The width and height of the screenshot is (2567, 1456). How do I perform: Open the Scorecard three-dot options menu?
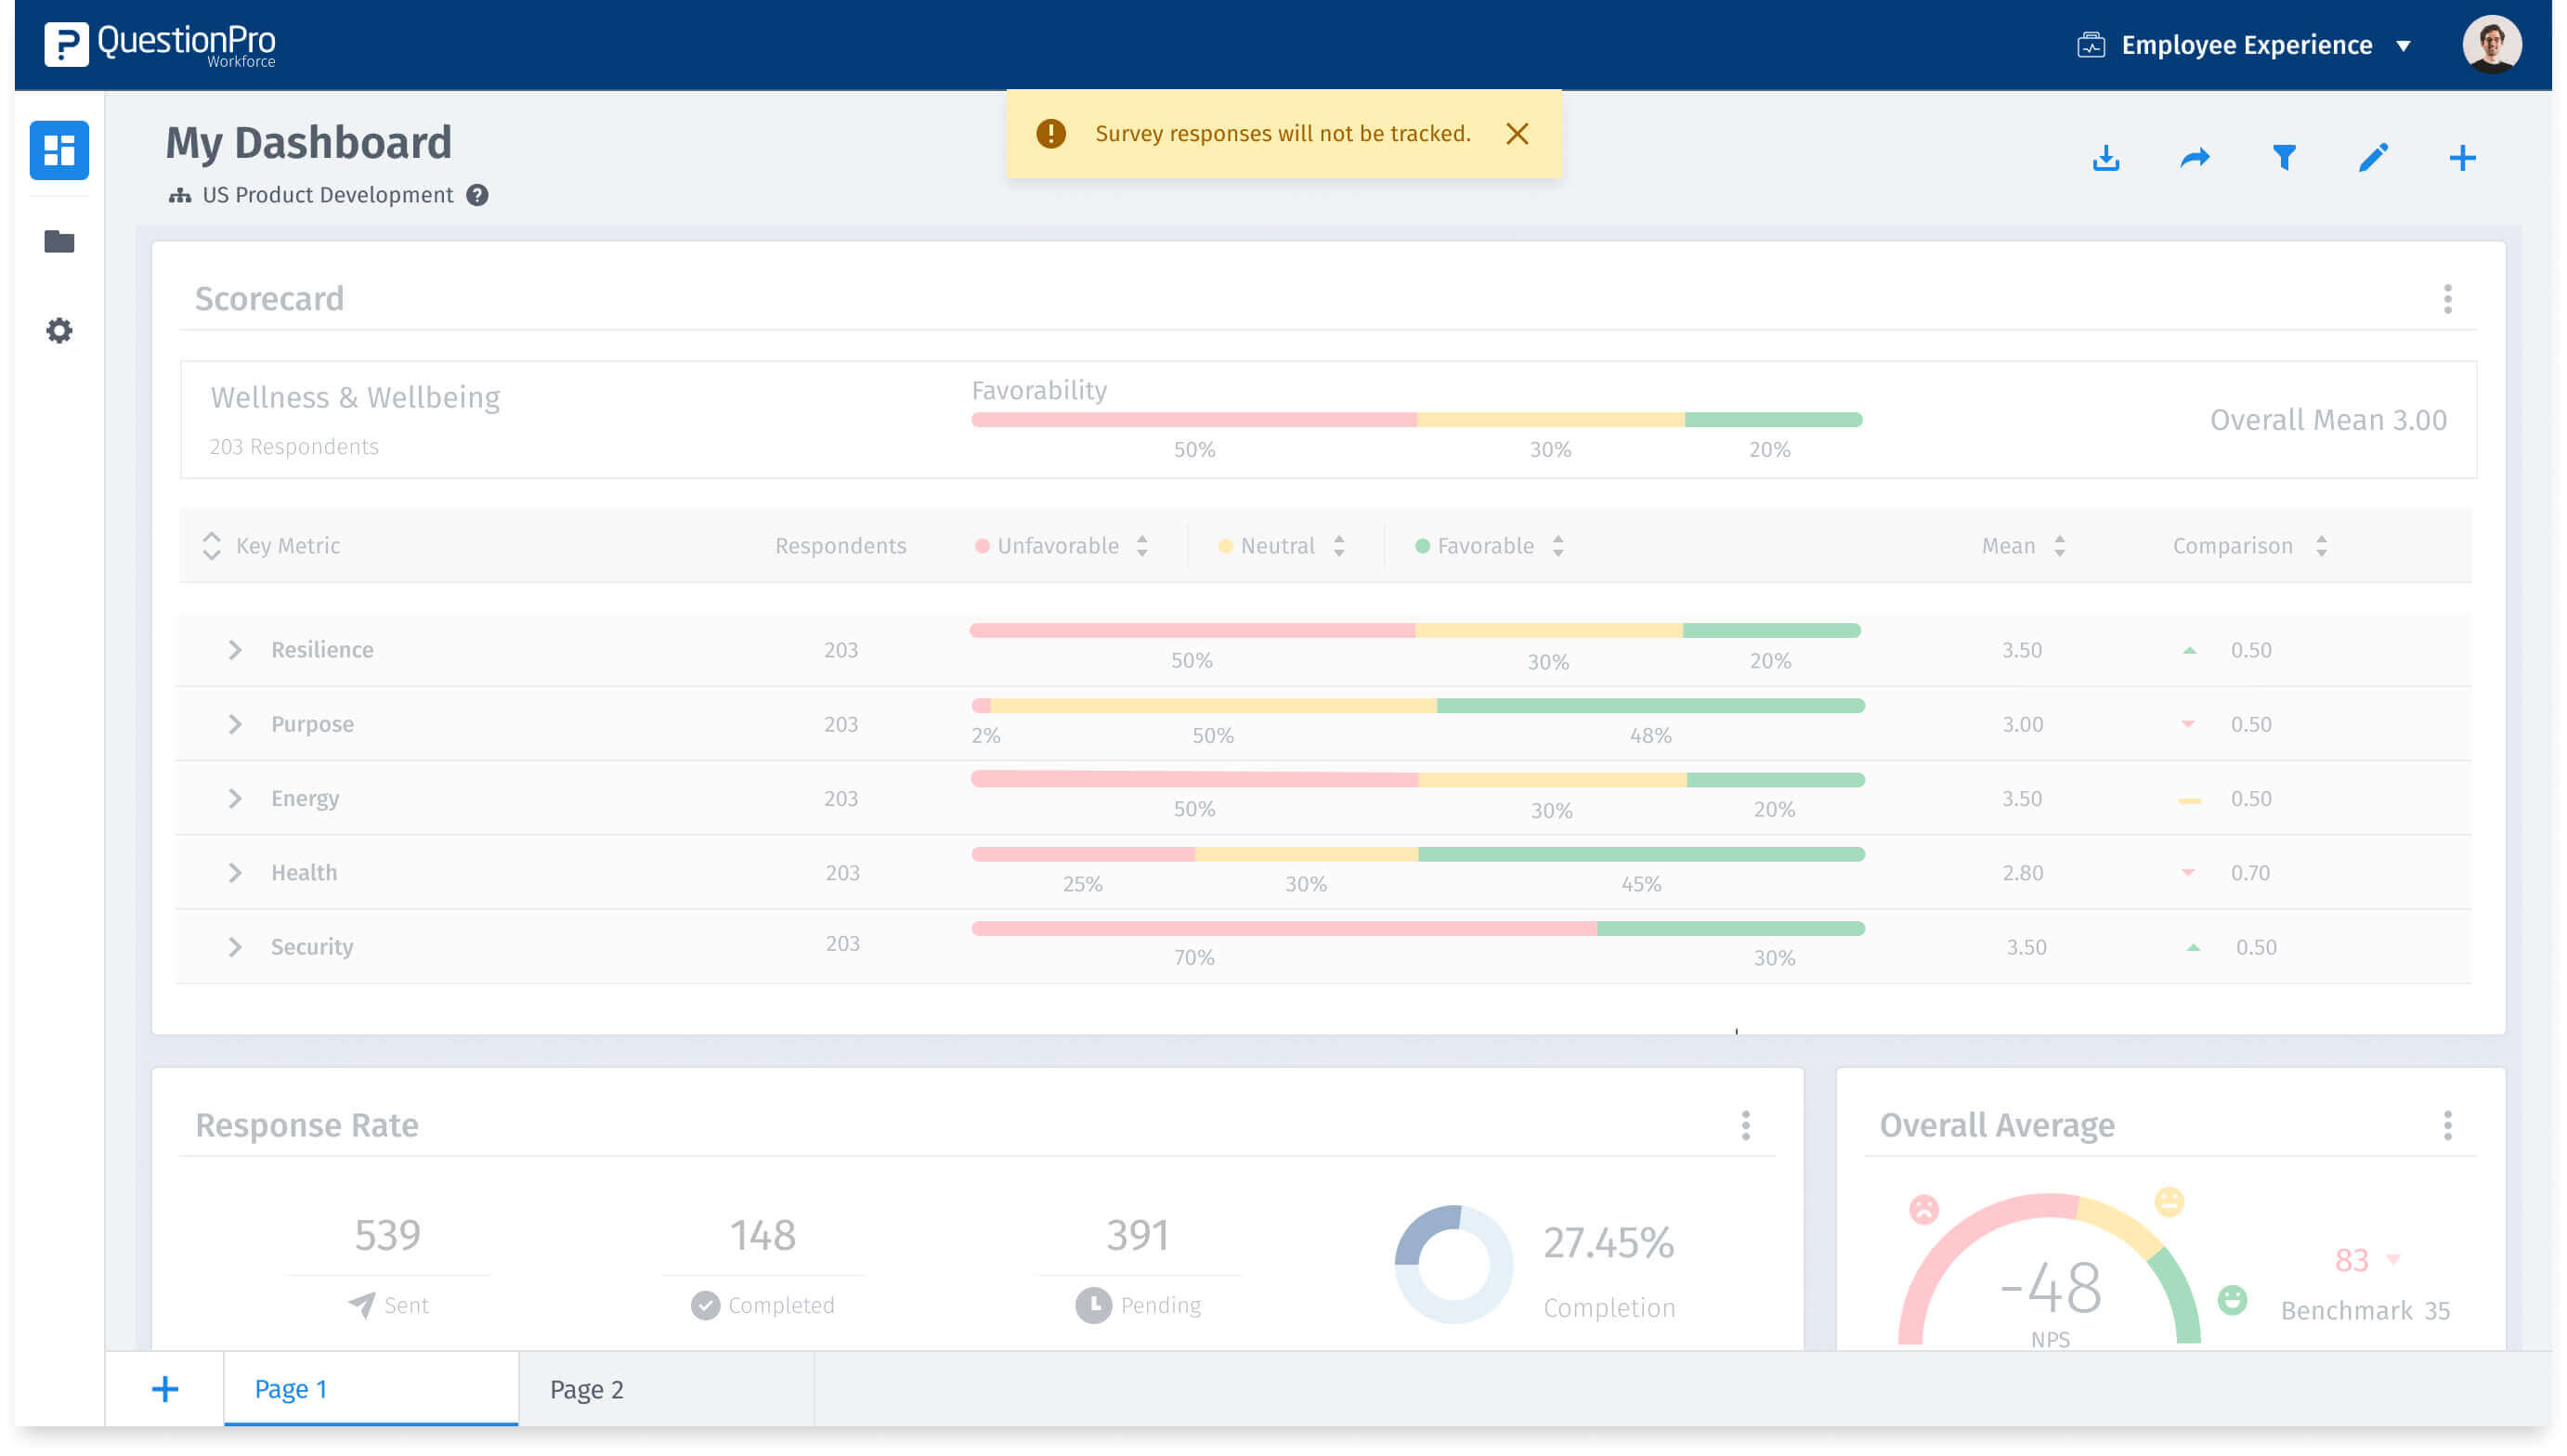tap(2447, 299)
